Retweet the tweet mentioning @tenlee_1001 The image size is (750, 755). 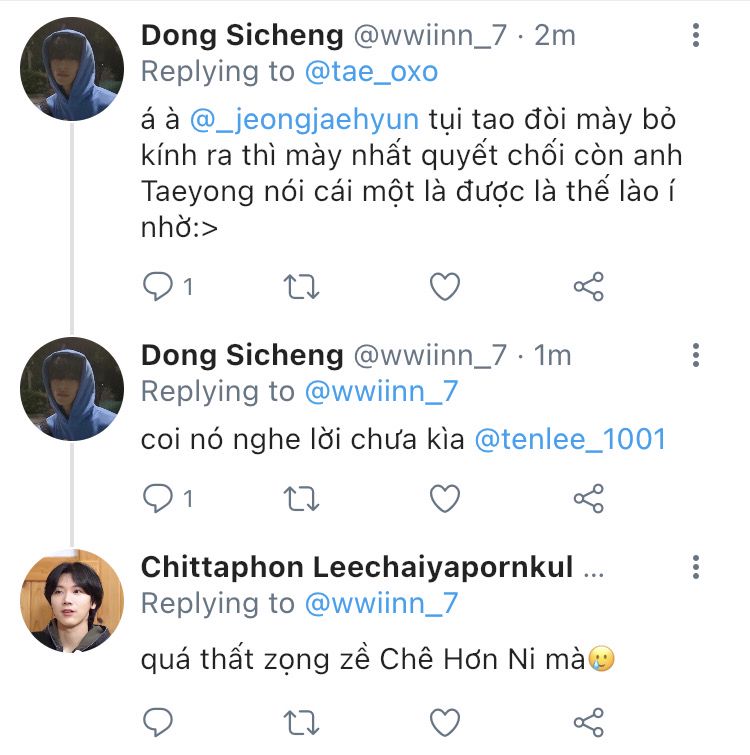(302, 498)
